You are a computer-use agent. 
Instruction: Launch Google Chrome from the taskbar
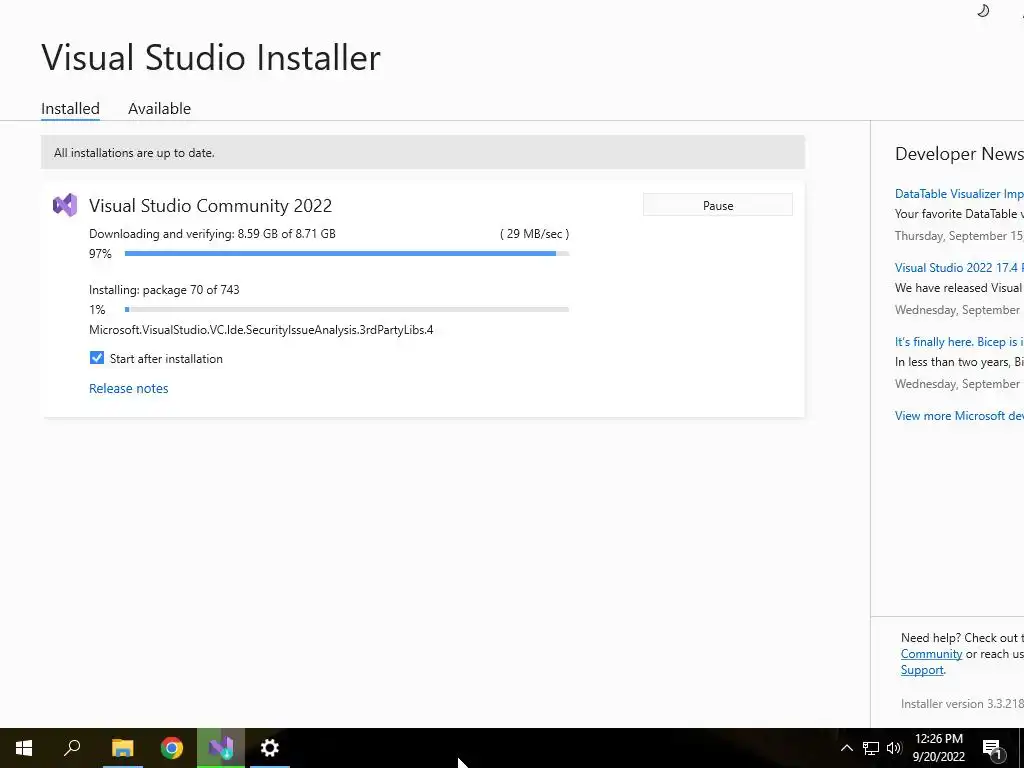tap(172, 747)
